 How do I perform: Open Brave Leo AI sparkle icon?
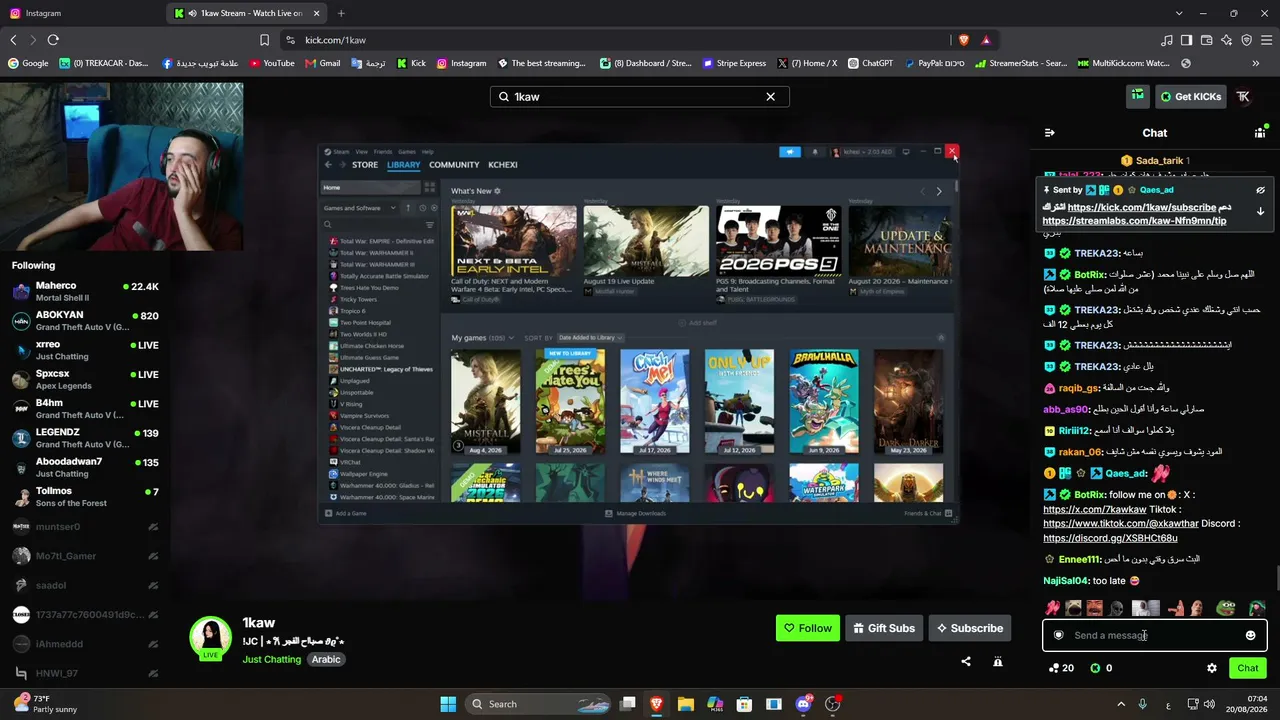pos(1227,40)
